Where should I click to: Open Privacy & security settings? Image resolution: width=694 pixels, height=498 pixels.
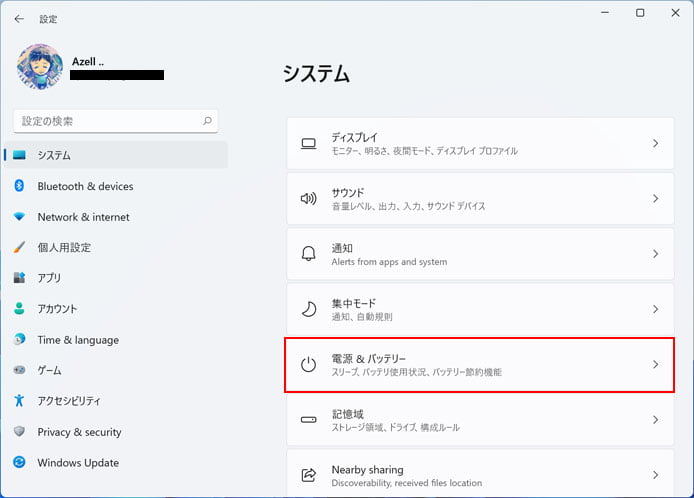click(116, 432)
